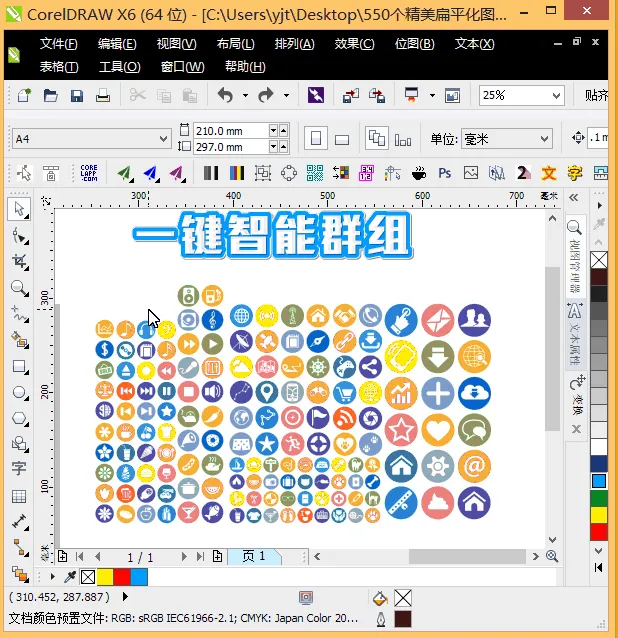Select the Zoom tool in the toolbox
The width and height of the screenshot is (618, 638).
click(19, 288)
